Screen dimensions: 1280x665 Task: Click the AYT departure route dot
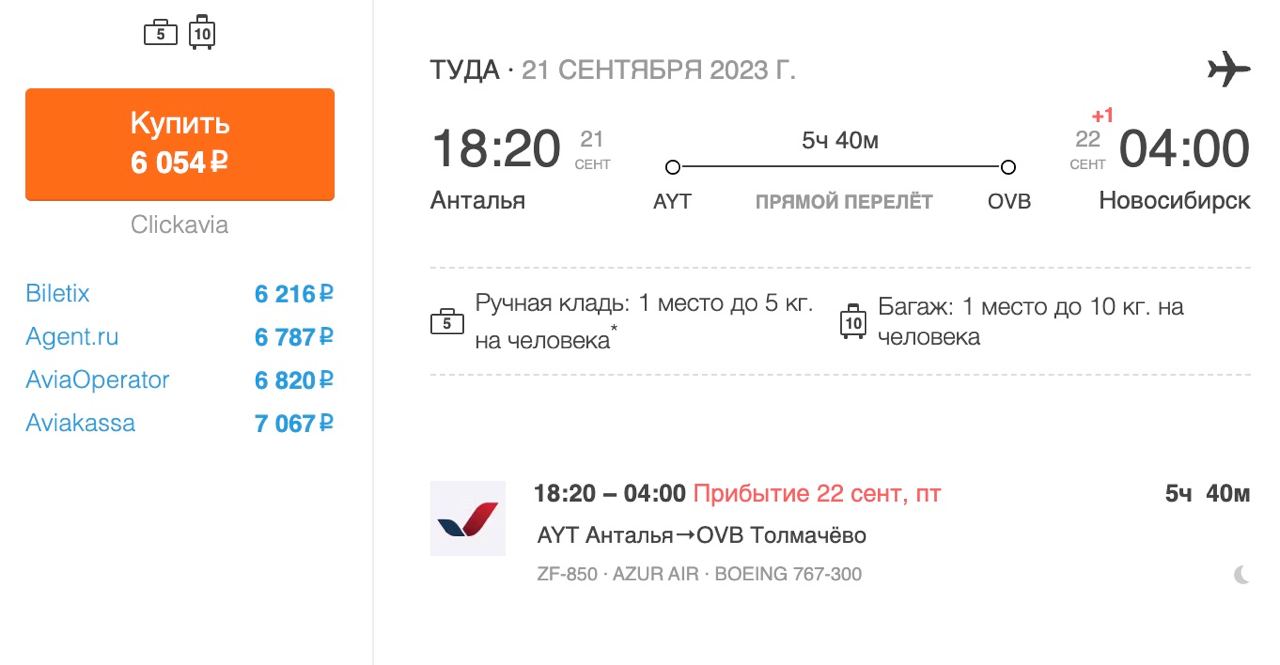673,167
